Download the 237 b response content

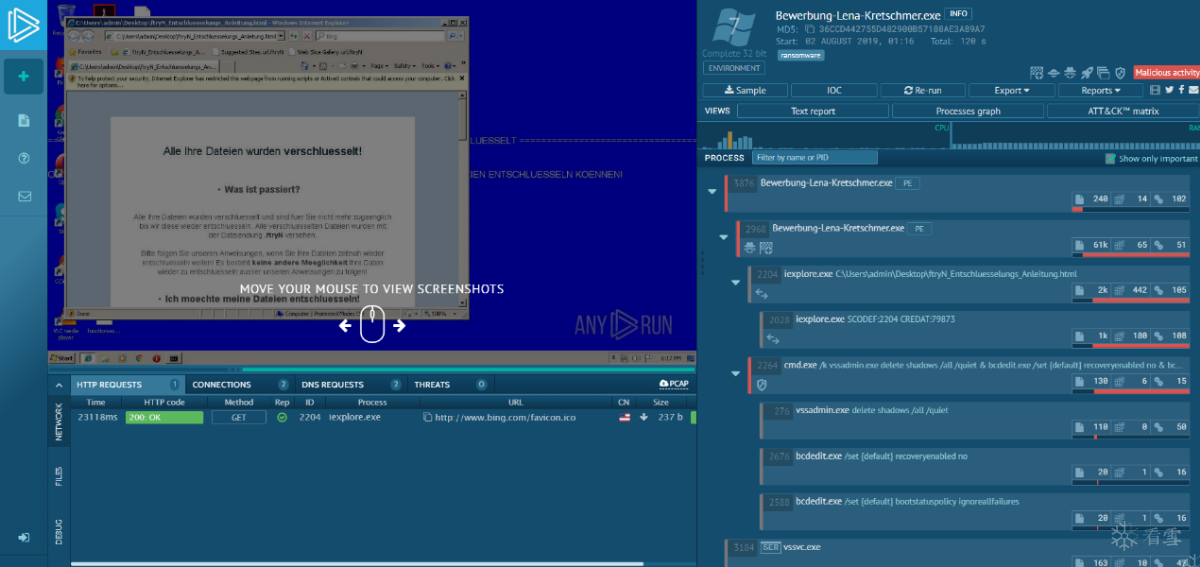643,417
